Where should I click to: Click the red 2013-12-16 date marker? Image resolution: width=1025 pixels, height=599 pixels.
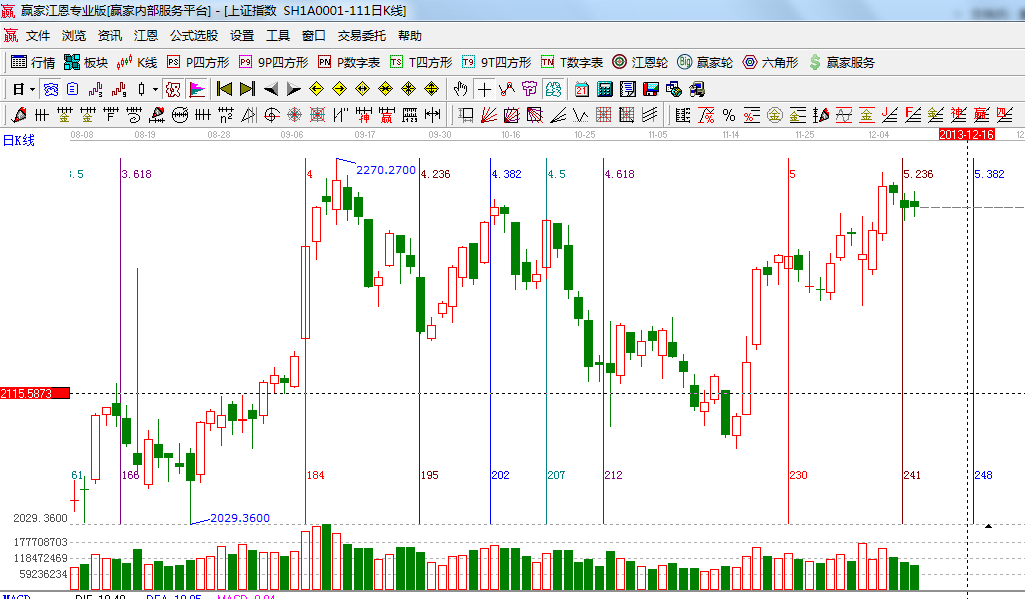[966, 134]
